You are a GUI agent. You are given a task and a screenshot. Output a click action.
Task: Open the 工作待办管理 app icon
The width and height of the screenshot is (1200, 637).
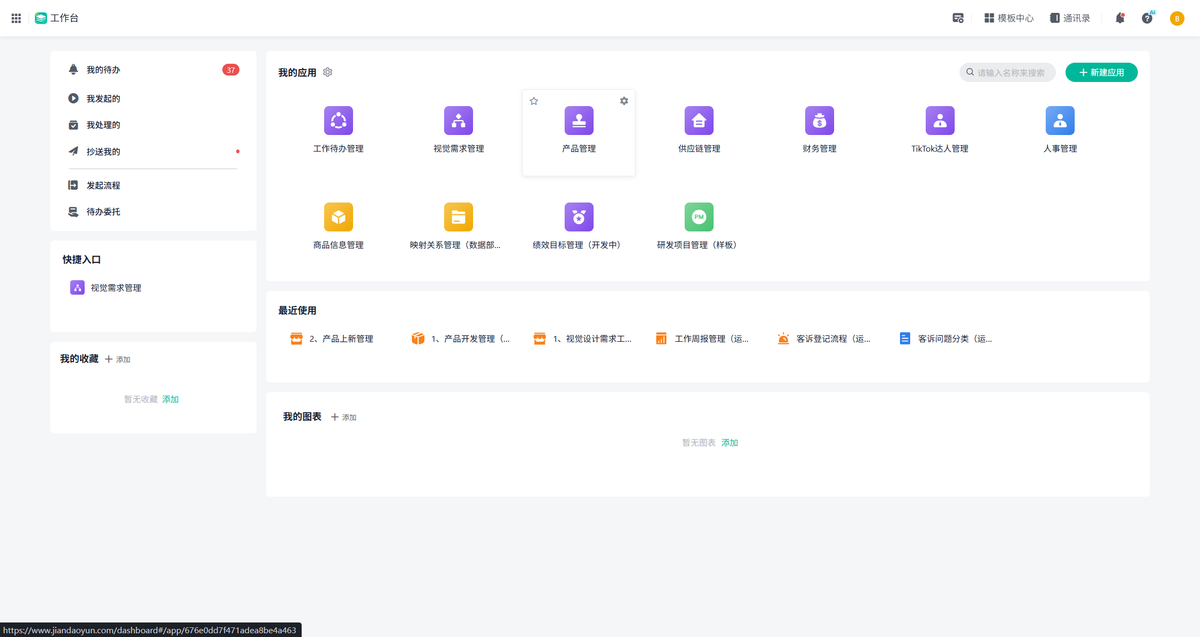(338, 121)
